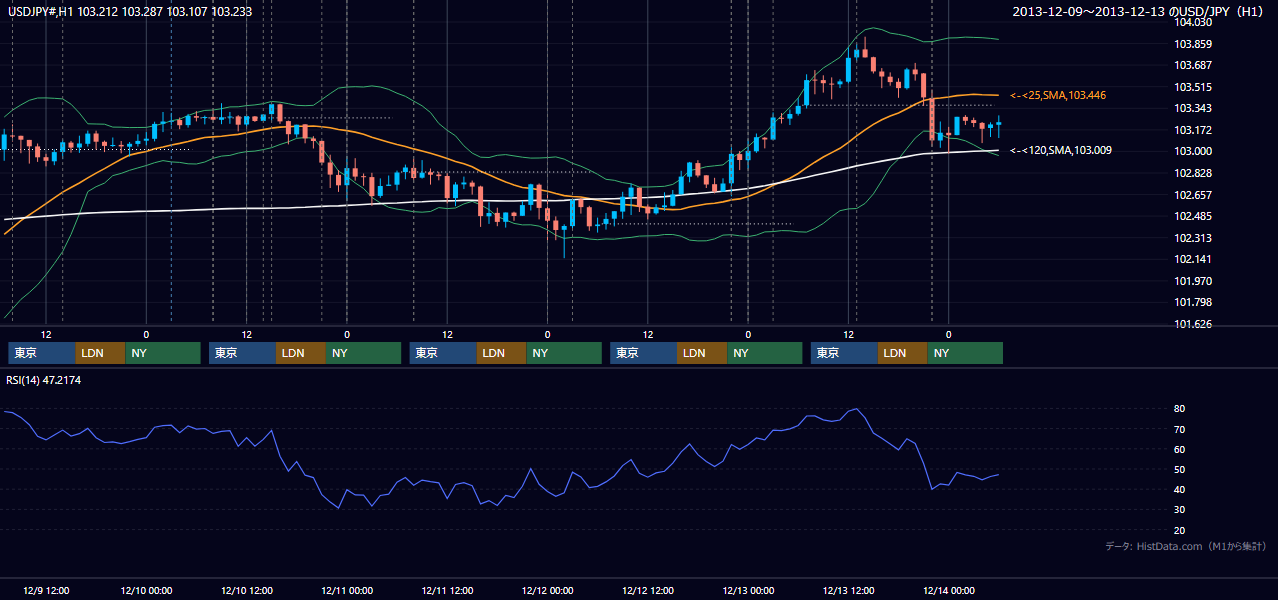Click price axis value 102.313
This screenshot has width=1278, height=600.
pos(1193,238)
